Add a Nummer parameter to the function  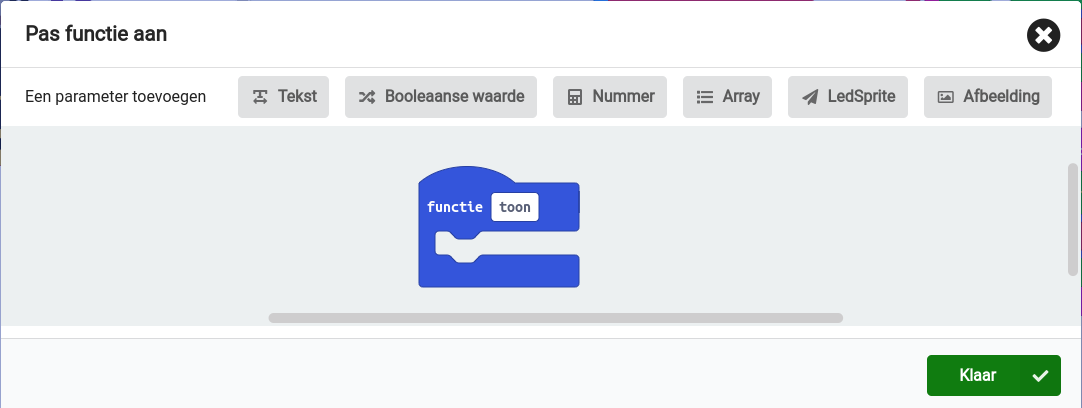[x=610, y=97]
